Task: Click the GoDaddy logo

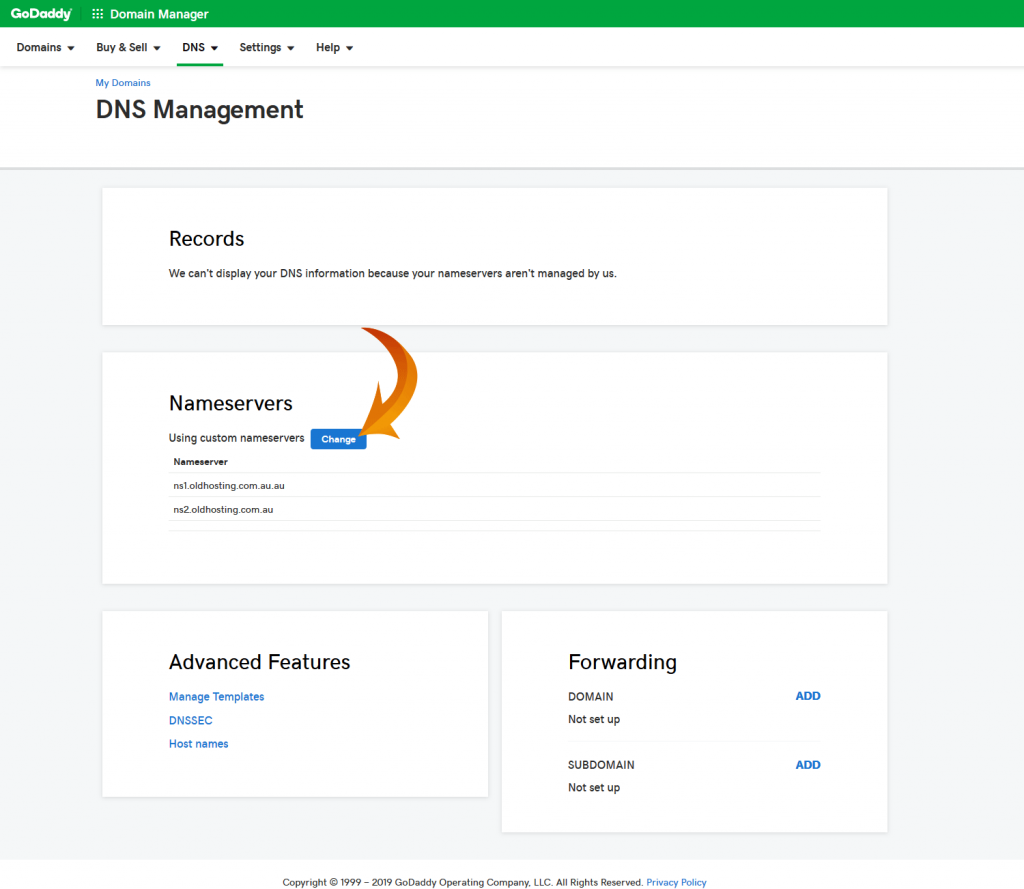Action: point(41,14)
